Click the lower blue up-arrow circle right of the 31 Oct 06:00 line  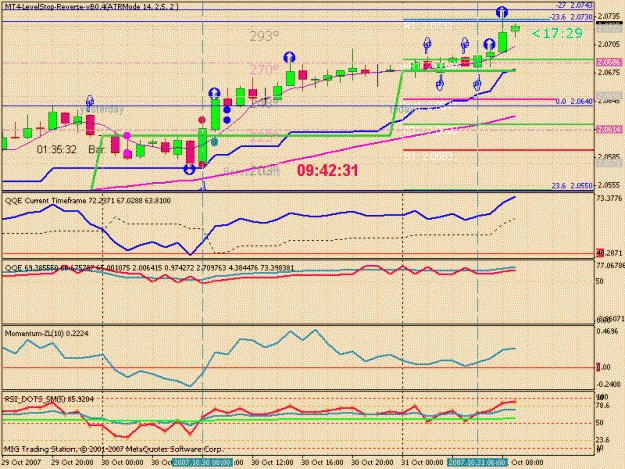(489, 44)
